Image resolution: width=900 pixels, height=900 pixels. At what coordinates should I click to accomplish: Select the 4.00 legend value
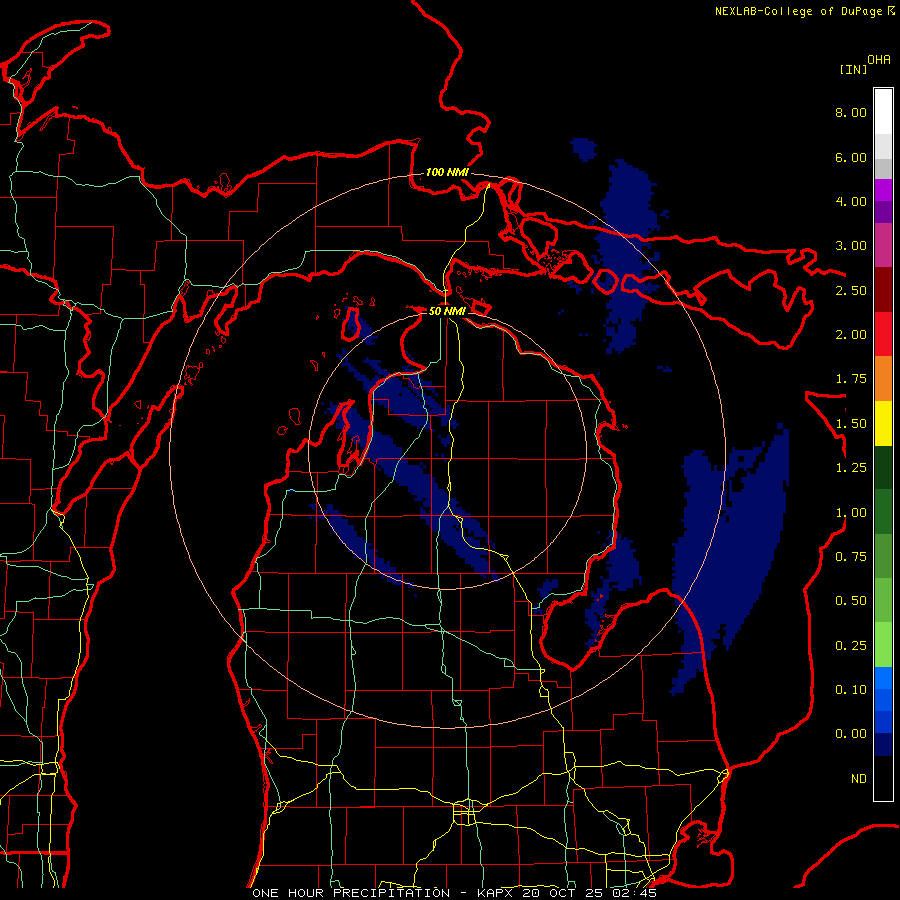click(x=851, y=201)
